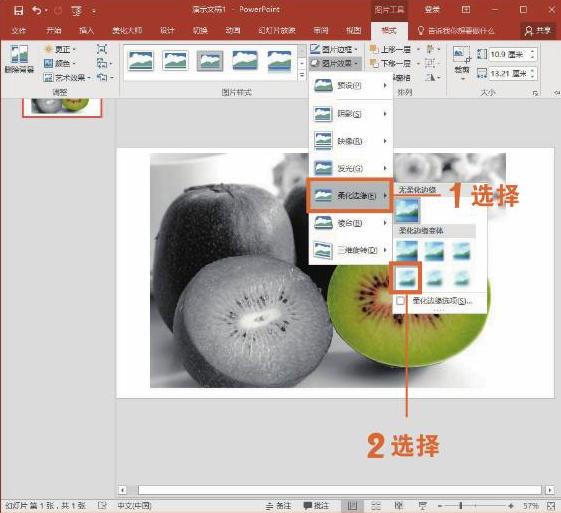Switch to slide sorter view in status bar

(x=376, y=505)
